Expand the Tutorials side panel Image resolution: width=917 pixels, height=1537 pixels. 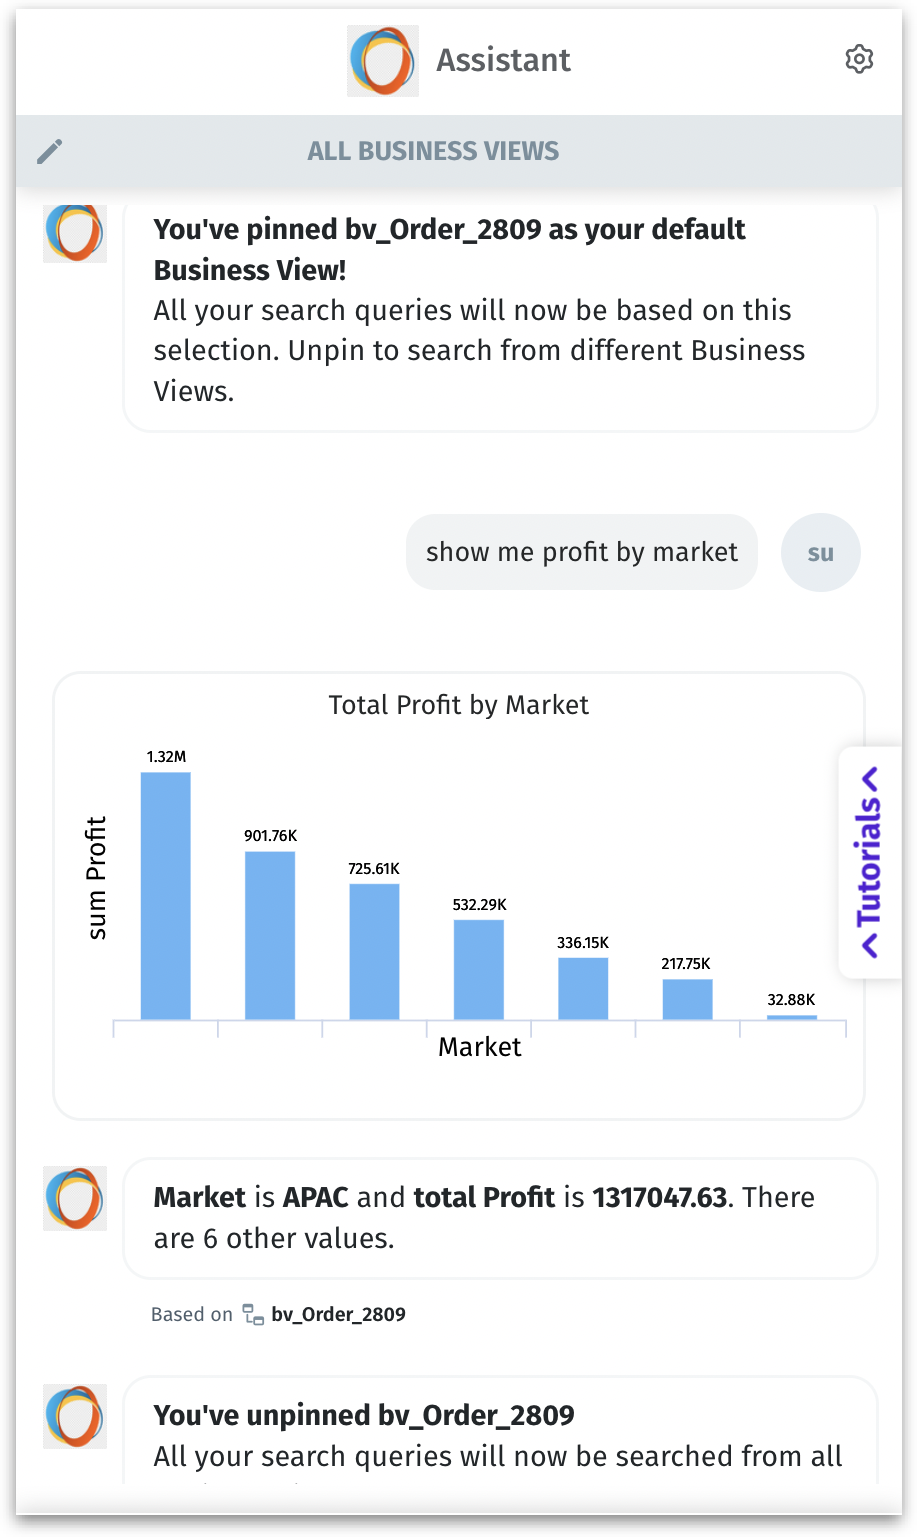pos(870,861)
